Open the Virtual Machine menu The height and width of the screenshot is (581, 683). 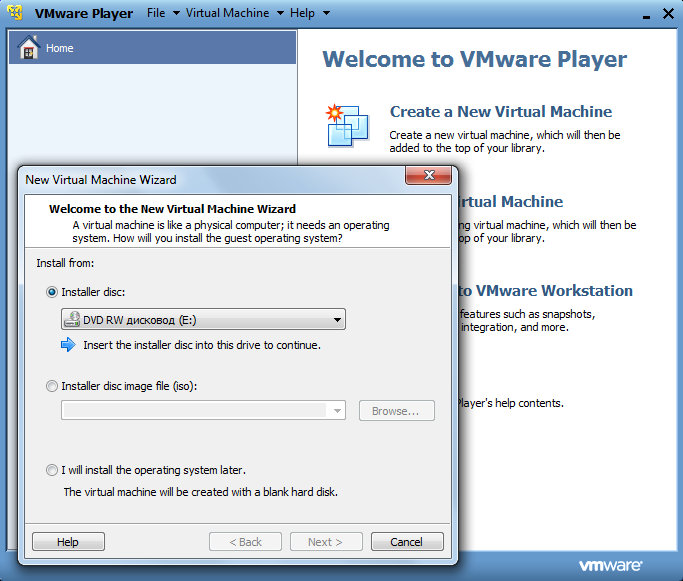coord(234,13)
